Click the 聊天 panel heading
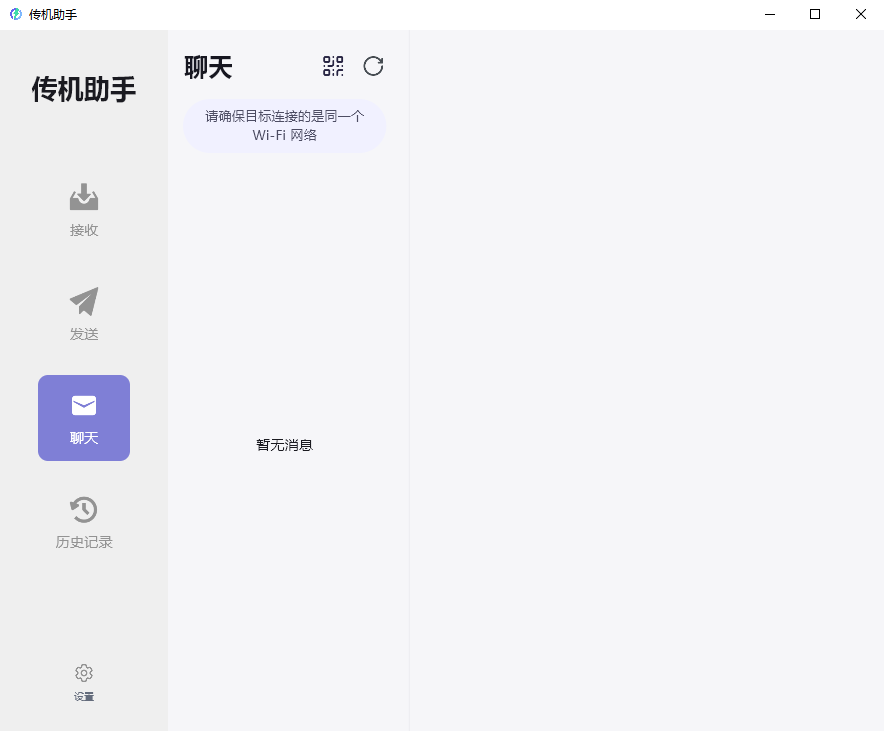This screenshot has height=731, width=884. 208,67
